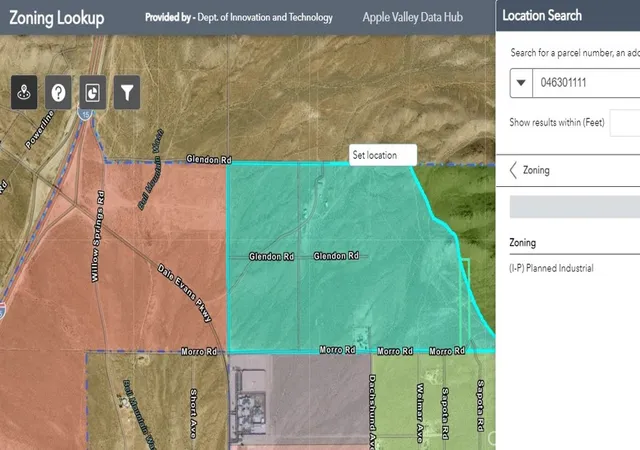
Task: Click the Short Ave road label
Action: point(193,413)
